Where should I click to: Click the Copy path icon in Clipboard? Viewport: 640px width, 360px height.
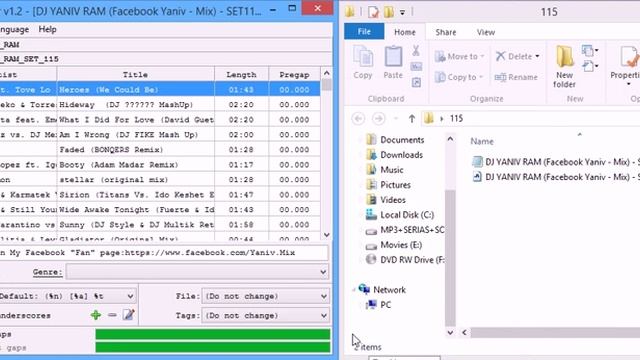click(x=416, y=67)
